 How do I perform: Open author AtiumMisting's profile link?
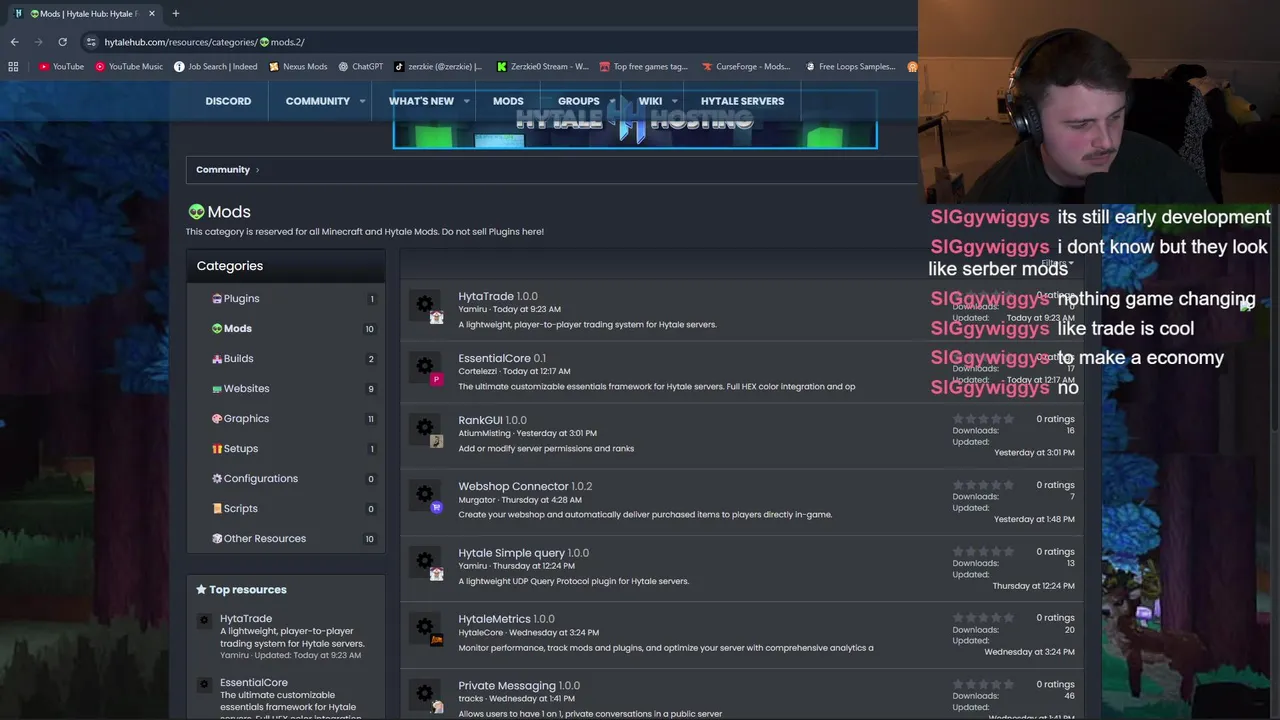coord(484,433)
